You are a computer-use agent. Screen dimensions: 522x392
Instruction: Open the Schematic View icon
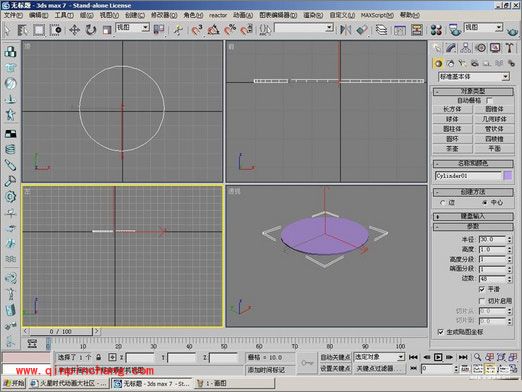[x=417, y=30]
